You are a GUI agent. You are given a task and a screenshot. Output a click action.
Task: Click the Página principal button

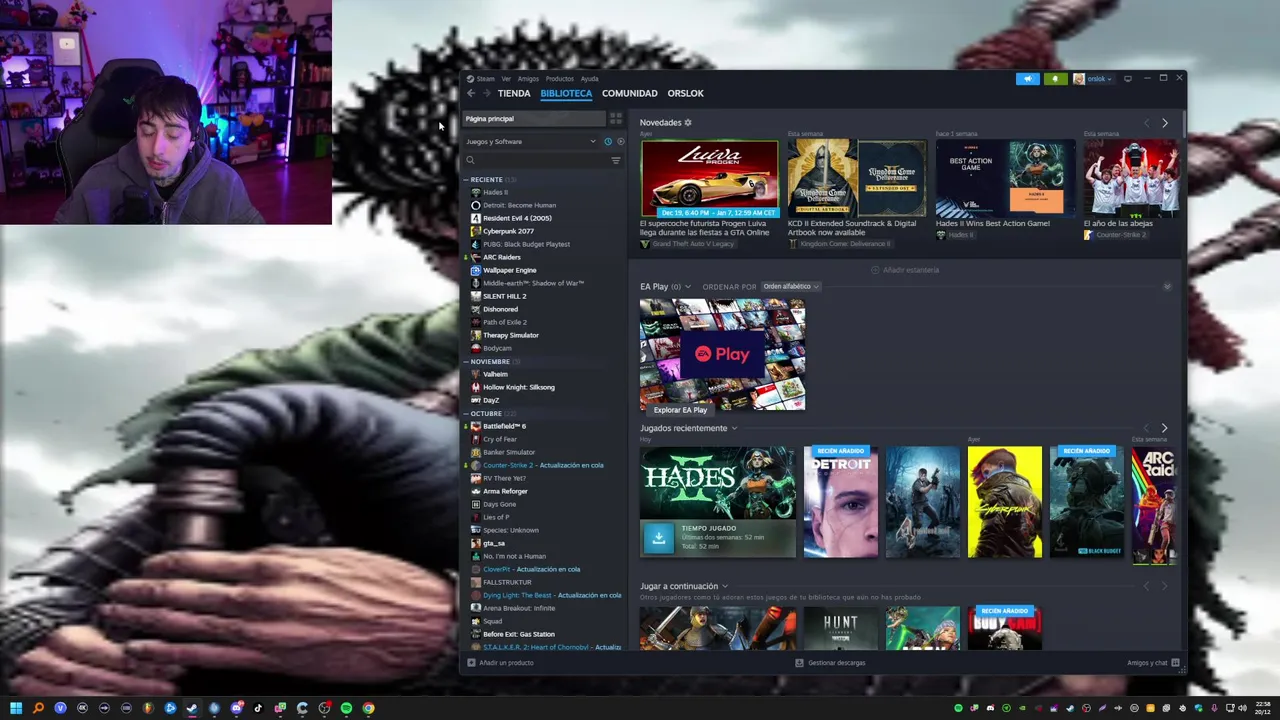(x=534, y=118)
